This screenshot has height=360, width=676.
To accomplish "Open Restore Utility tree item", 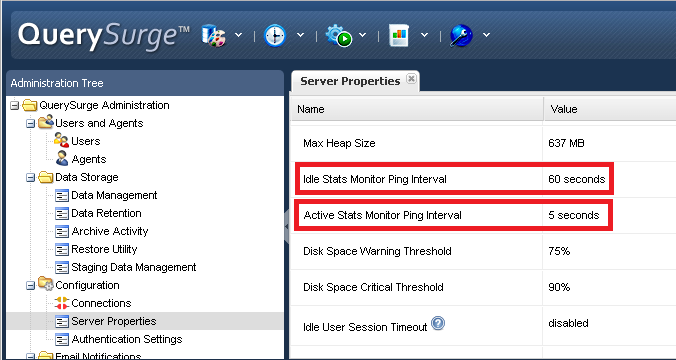I will [104, 250].
